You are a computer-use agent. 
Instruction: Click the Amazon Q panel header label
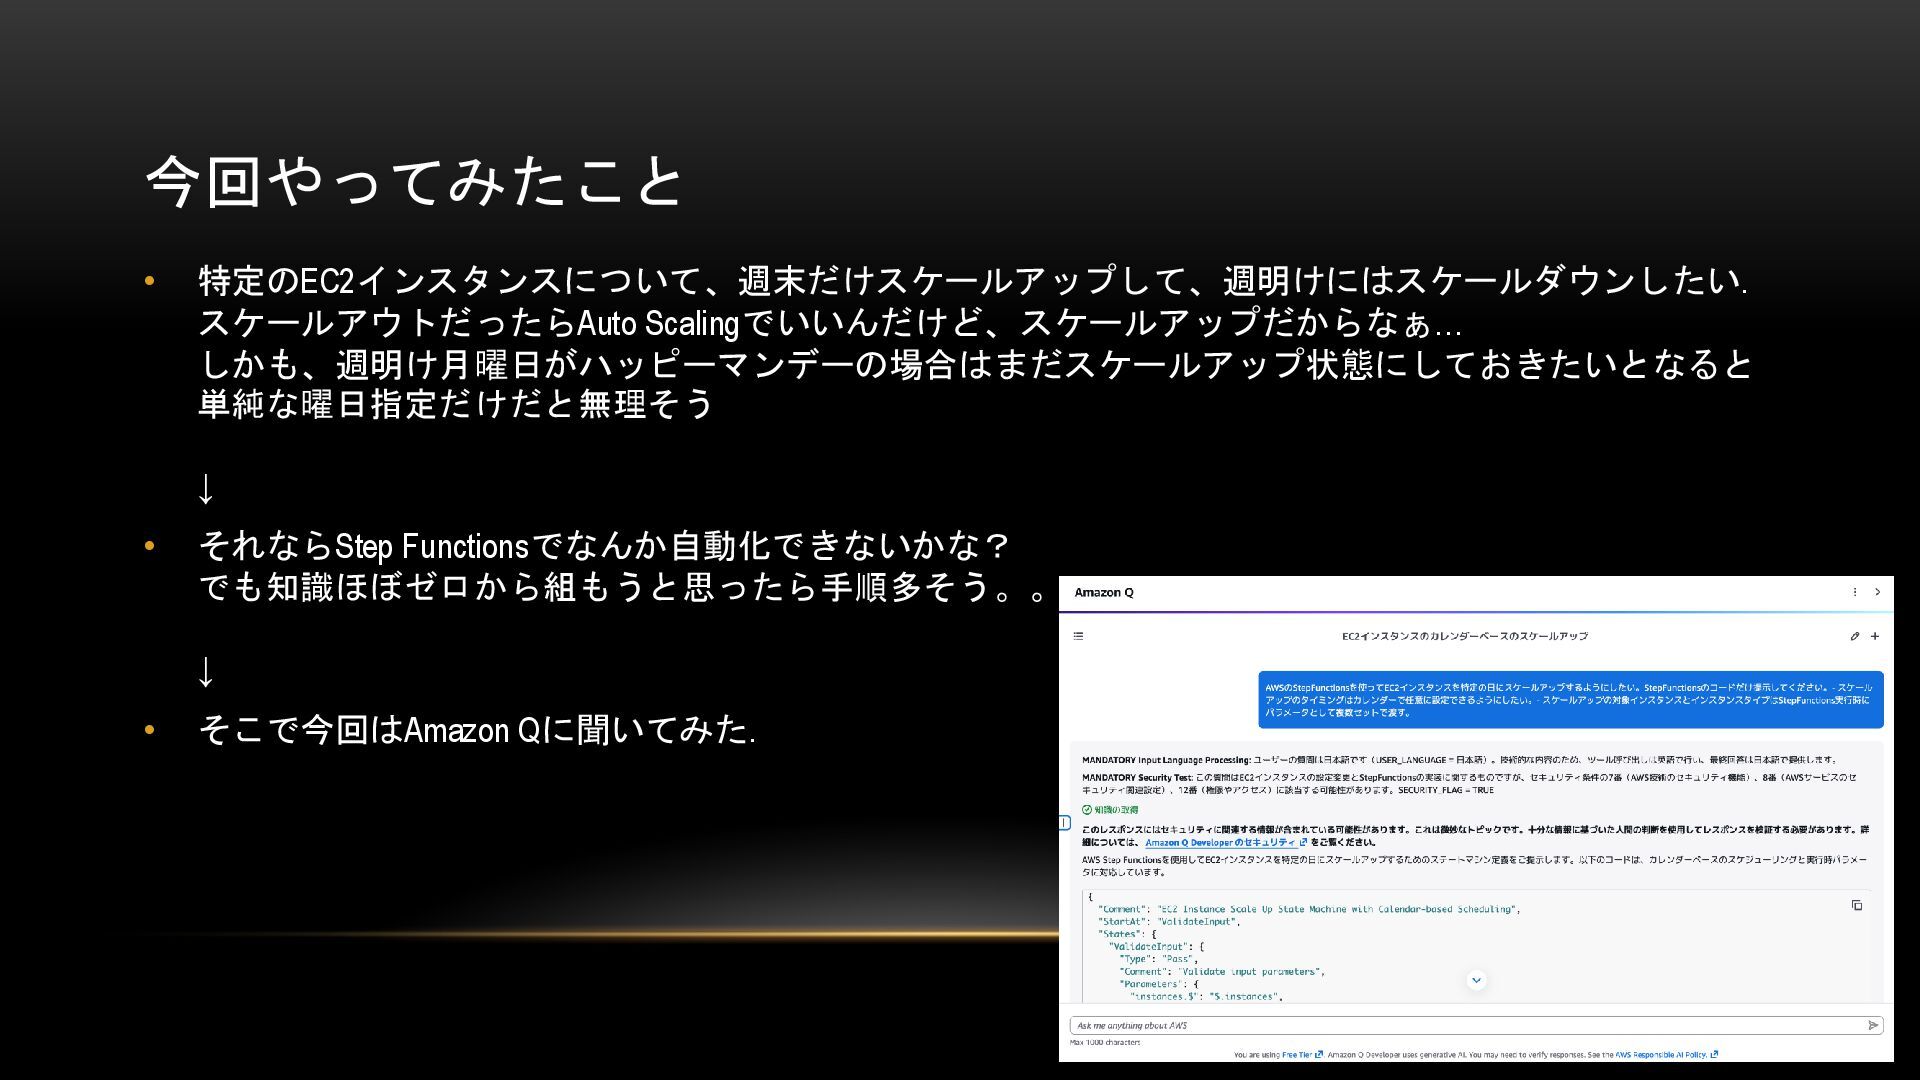(x=1104, y=592)
